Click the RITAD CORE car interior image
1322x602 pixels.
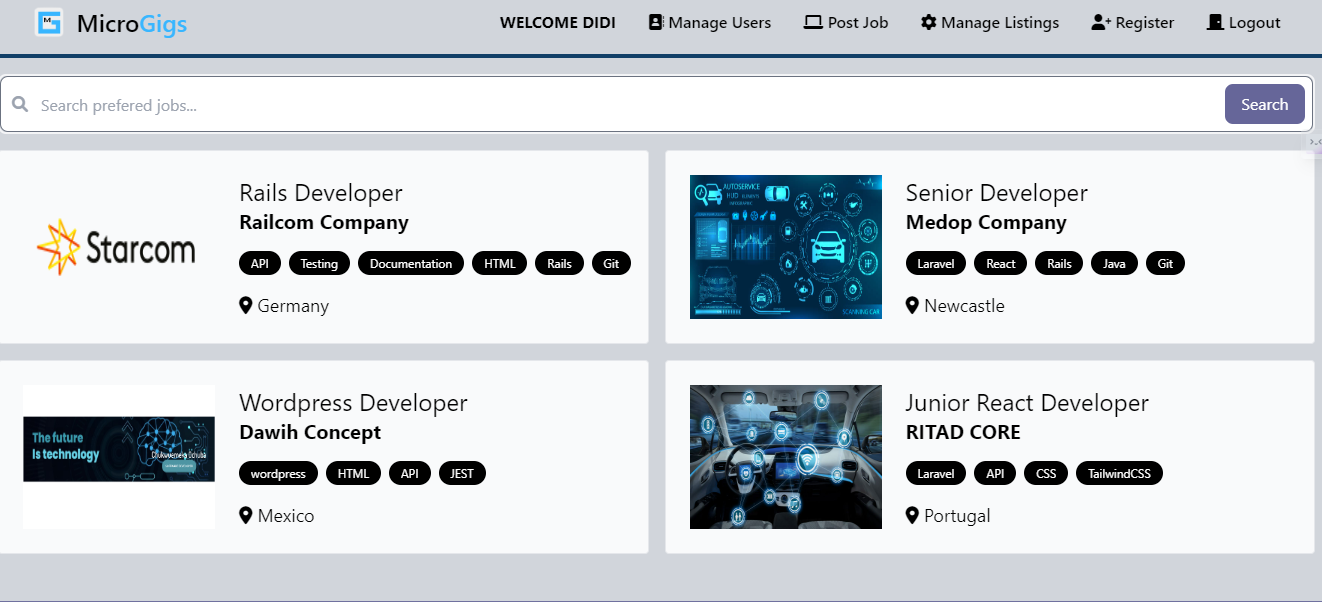[x=786, y=457]
